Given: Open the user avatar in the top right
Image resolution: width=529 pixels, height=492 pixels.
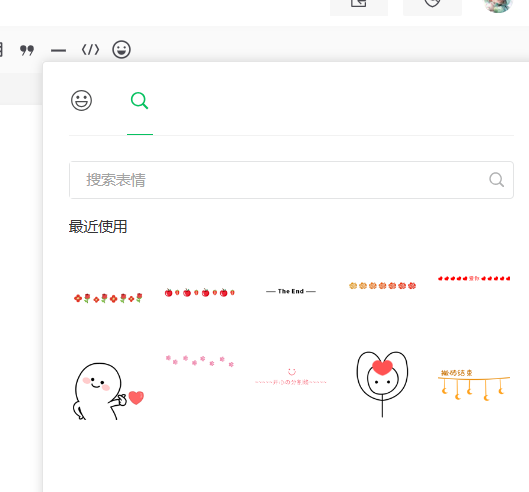Looking at the screenshot, I should click(x=498, y=3).
